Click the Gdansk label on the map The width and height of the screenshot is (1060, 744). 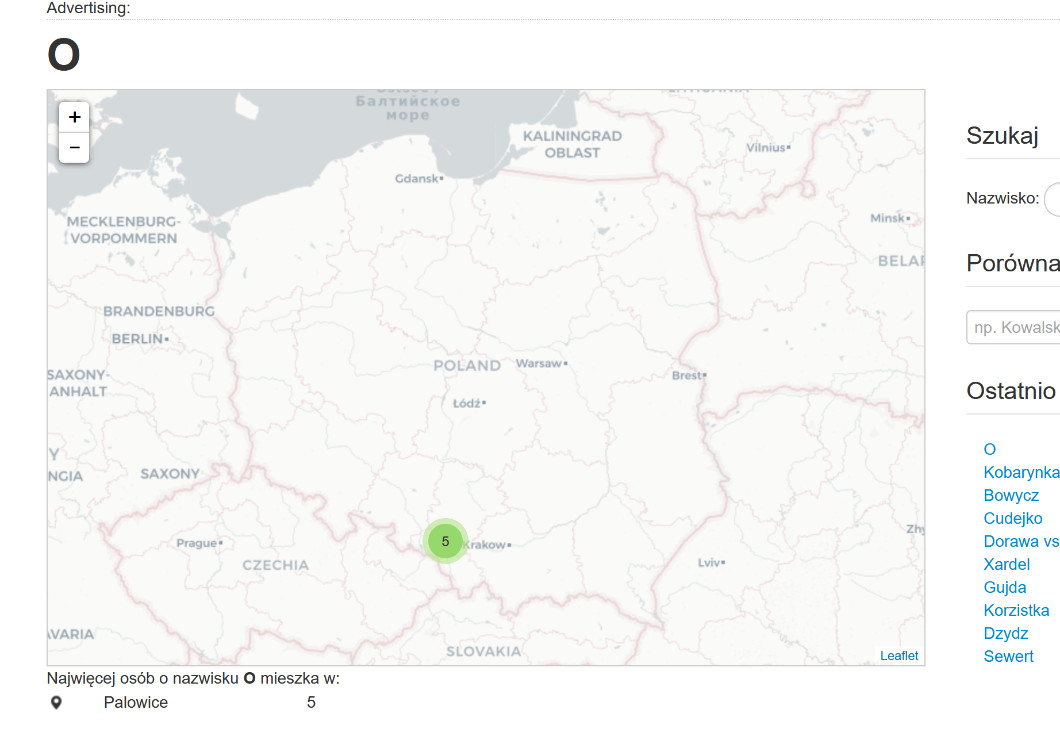click(418, 179)
